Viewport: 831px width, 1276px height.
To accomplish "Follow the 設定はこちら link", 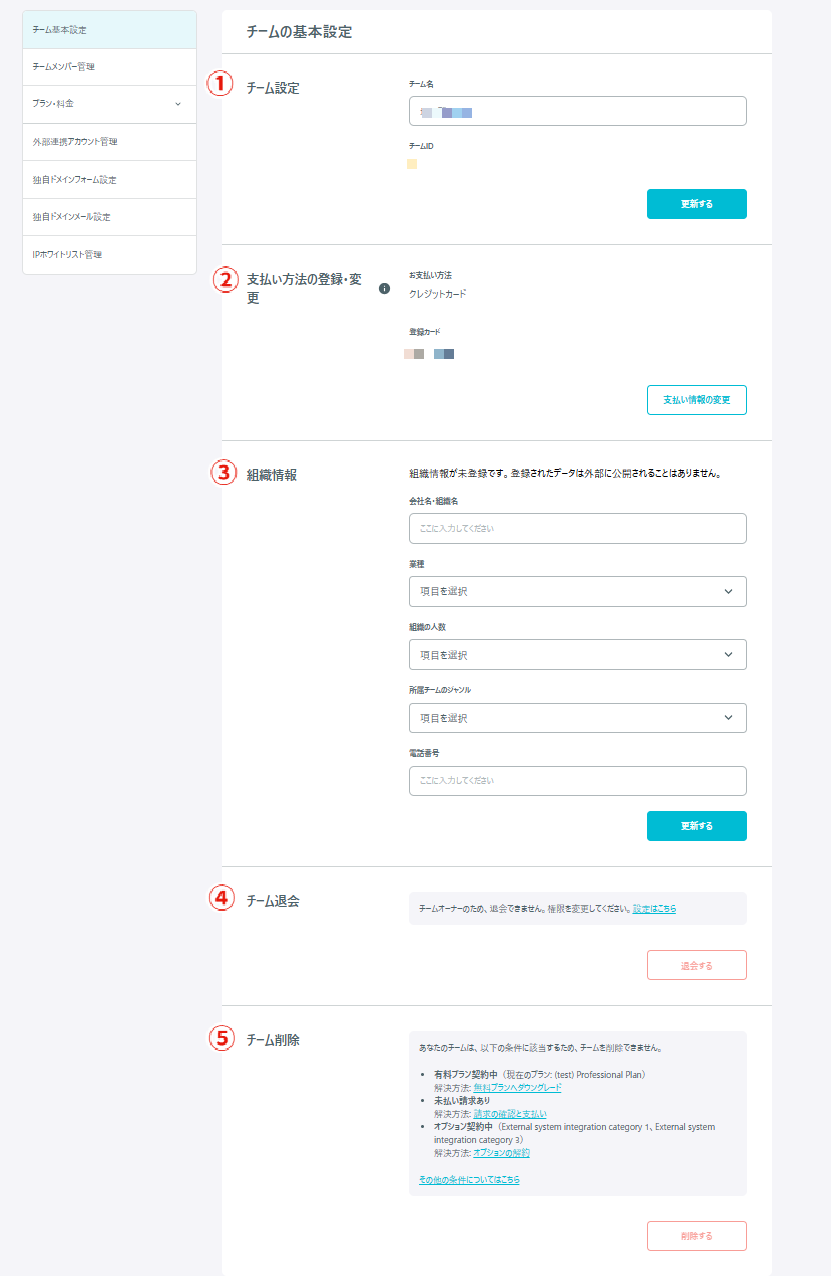I will coord(654,908).
